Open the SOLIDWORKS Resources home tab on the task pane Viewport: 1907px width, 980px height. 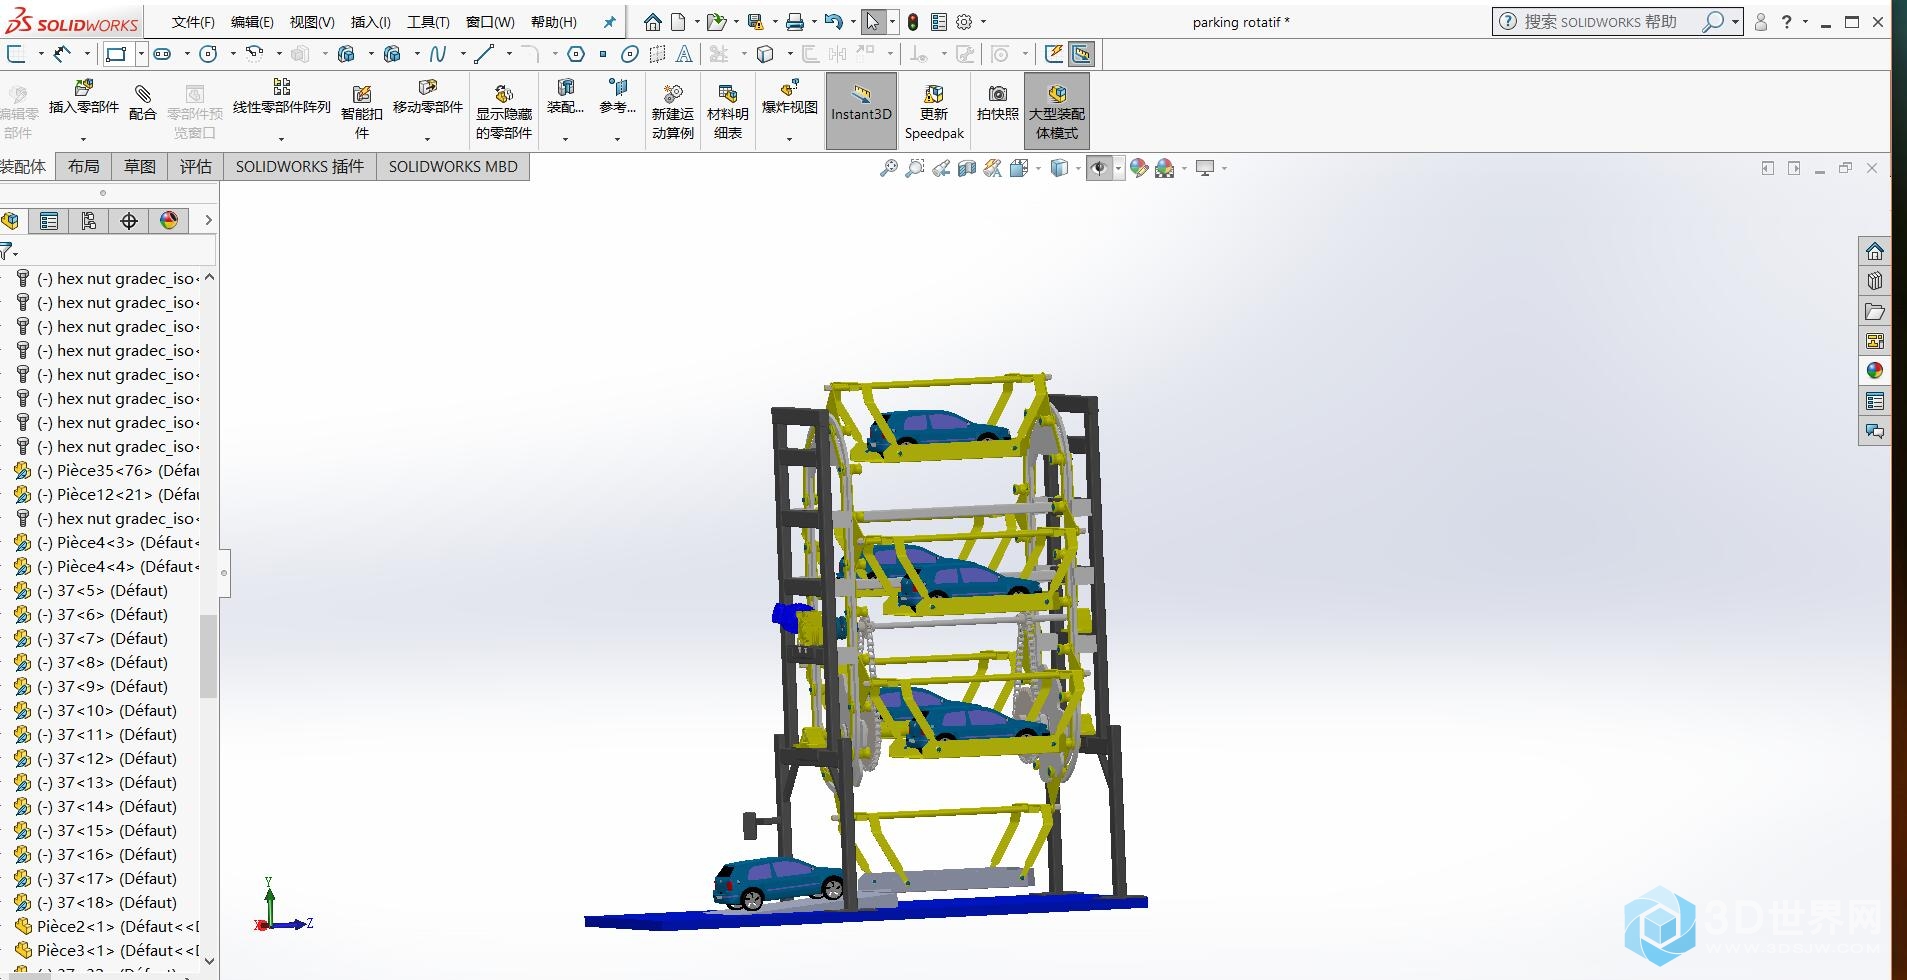[x=1875, y=251]
